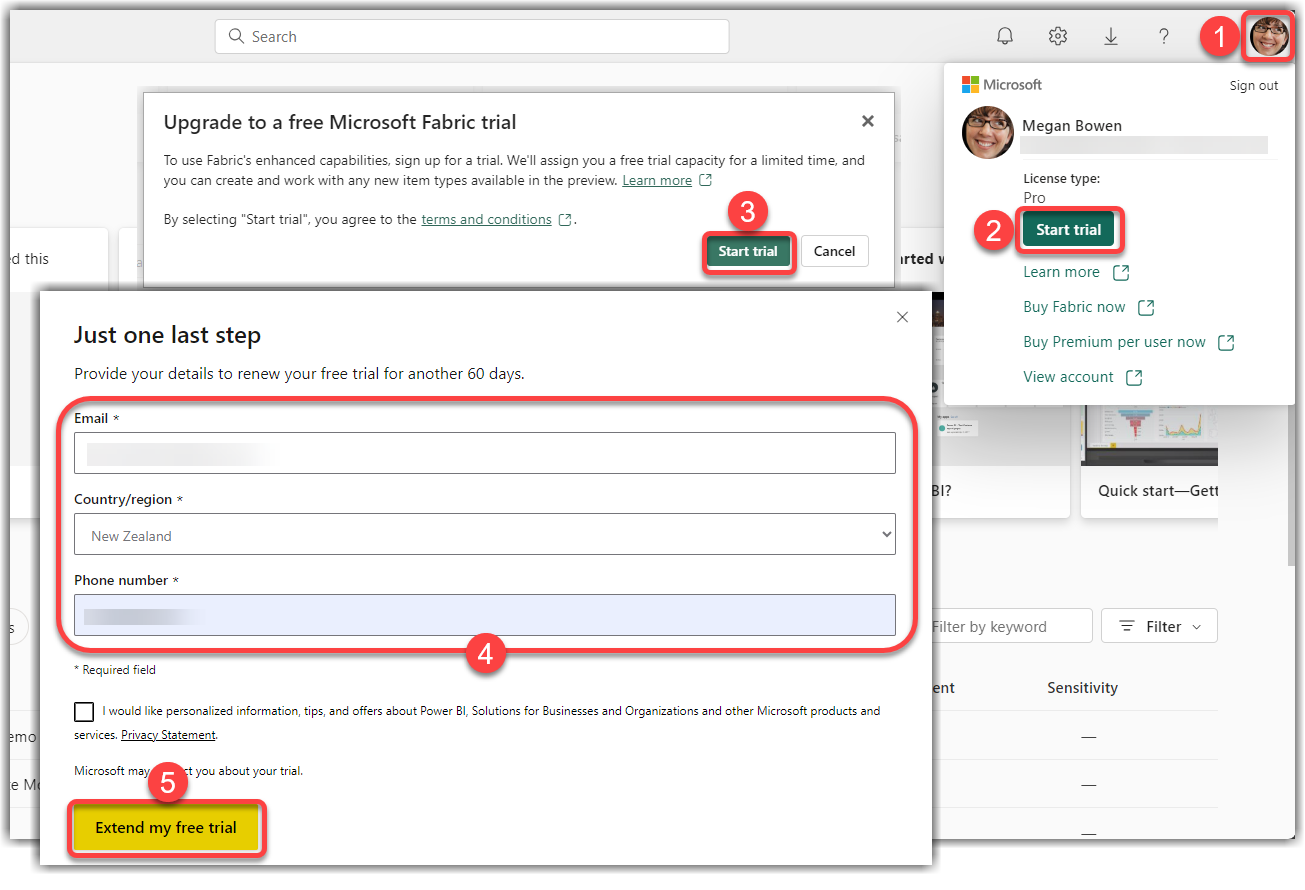
Task: Close the Fabric trial upgrade dialog
Action: 868,121
